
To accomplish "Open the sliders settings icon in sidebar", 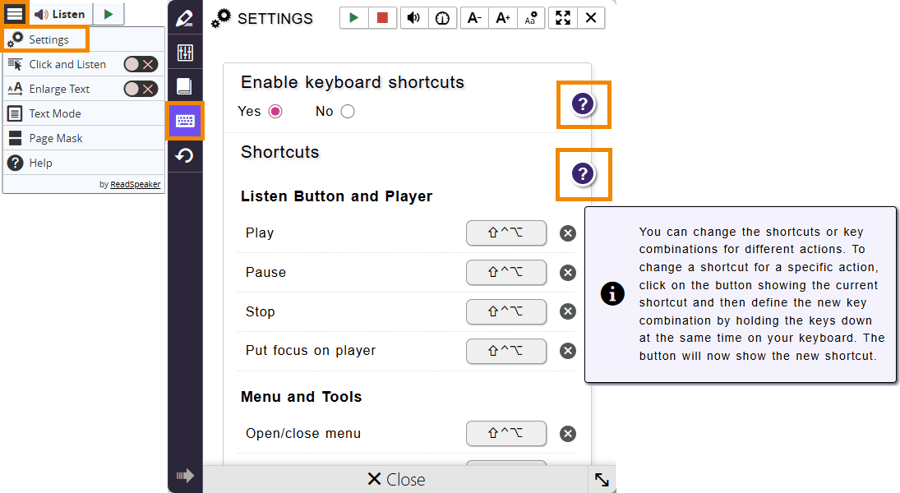I will click(185, 53).
